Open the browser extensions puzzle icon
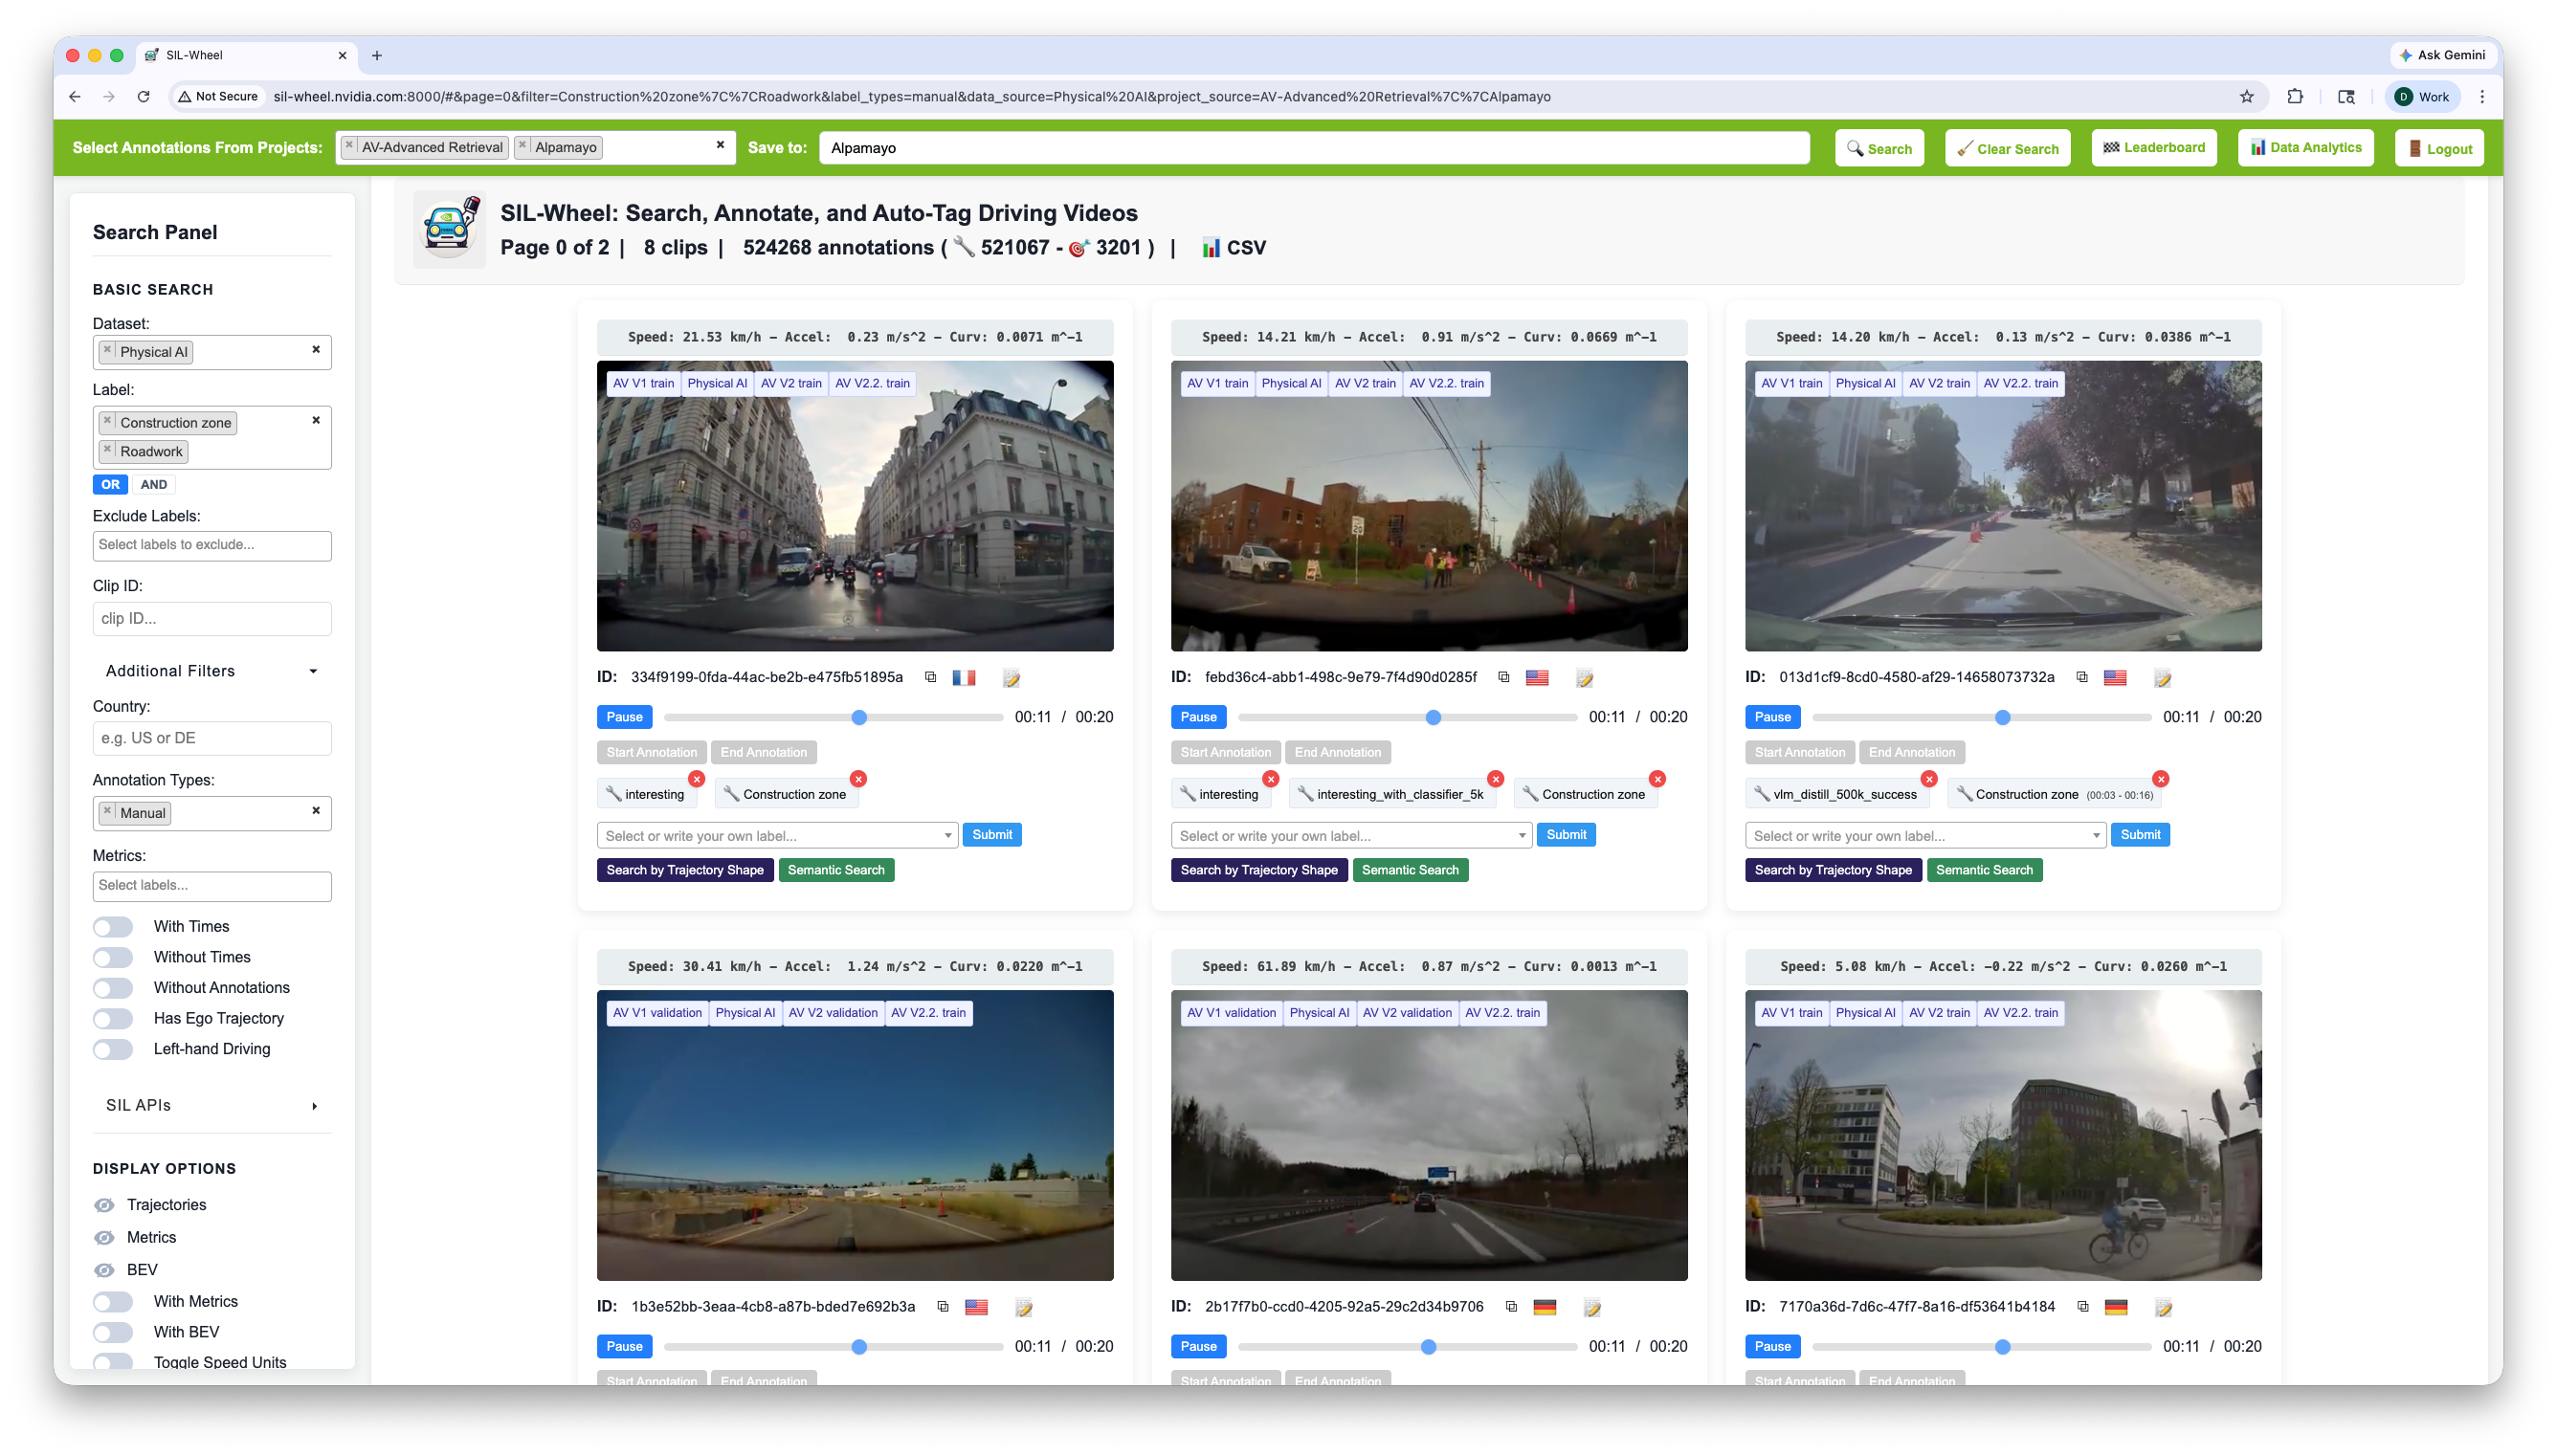This screenshot has height=1456, width=2557. click(2295, 97)
